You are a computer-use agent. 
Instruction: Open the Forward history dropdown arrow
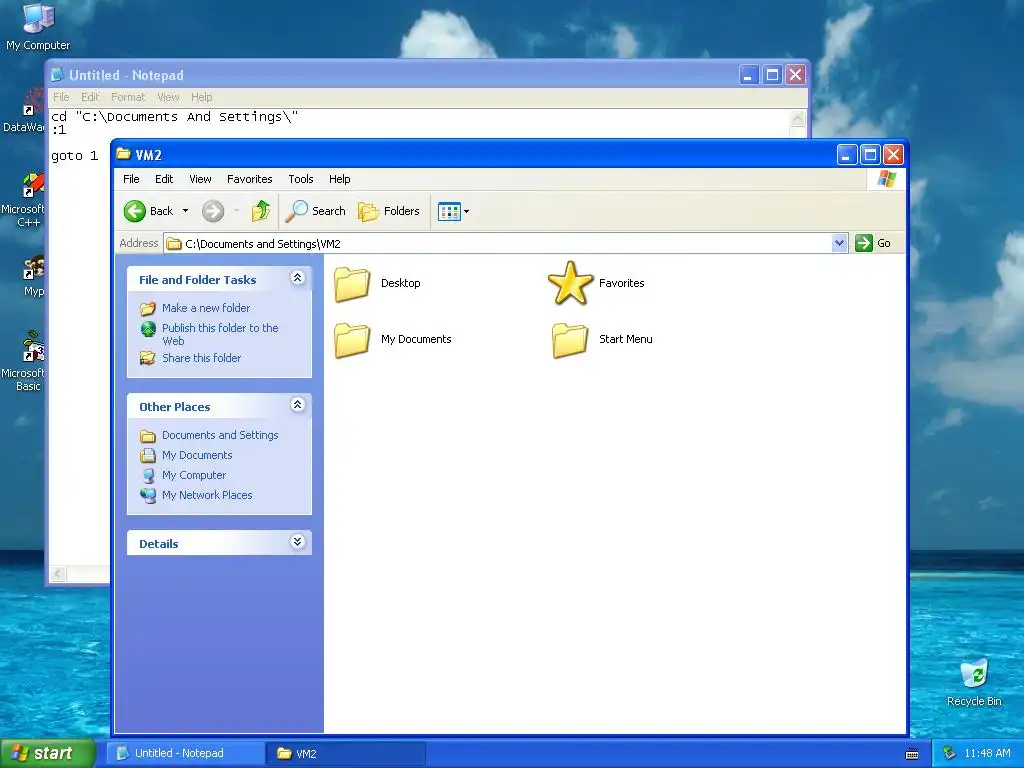tap(236, 211)
